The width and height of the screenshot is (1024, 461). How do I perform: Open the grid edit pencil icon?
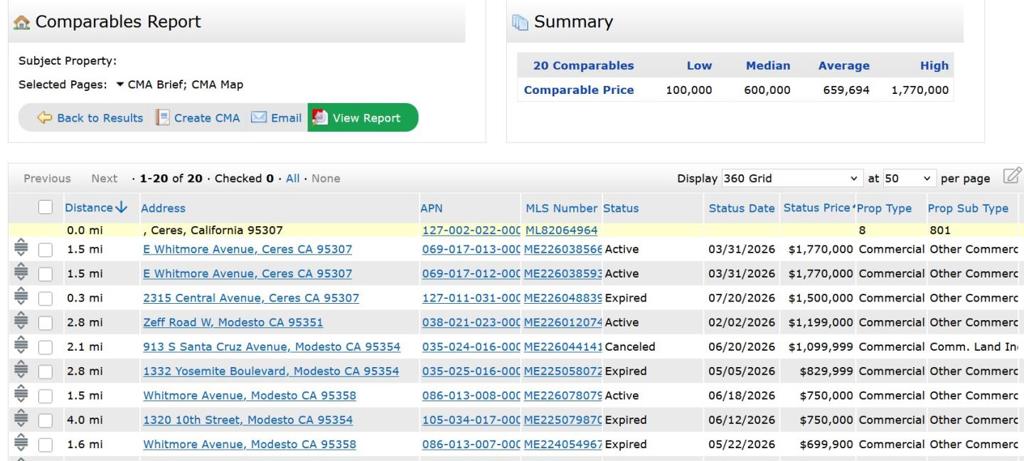click(x=1012, y=175)
